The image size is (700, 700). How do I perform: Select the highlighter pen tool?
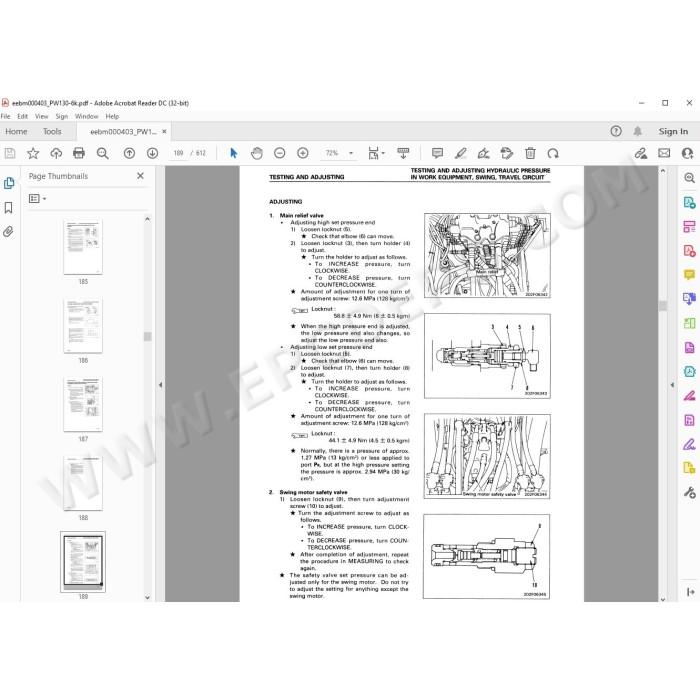click(461, 154)
